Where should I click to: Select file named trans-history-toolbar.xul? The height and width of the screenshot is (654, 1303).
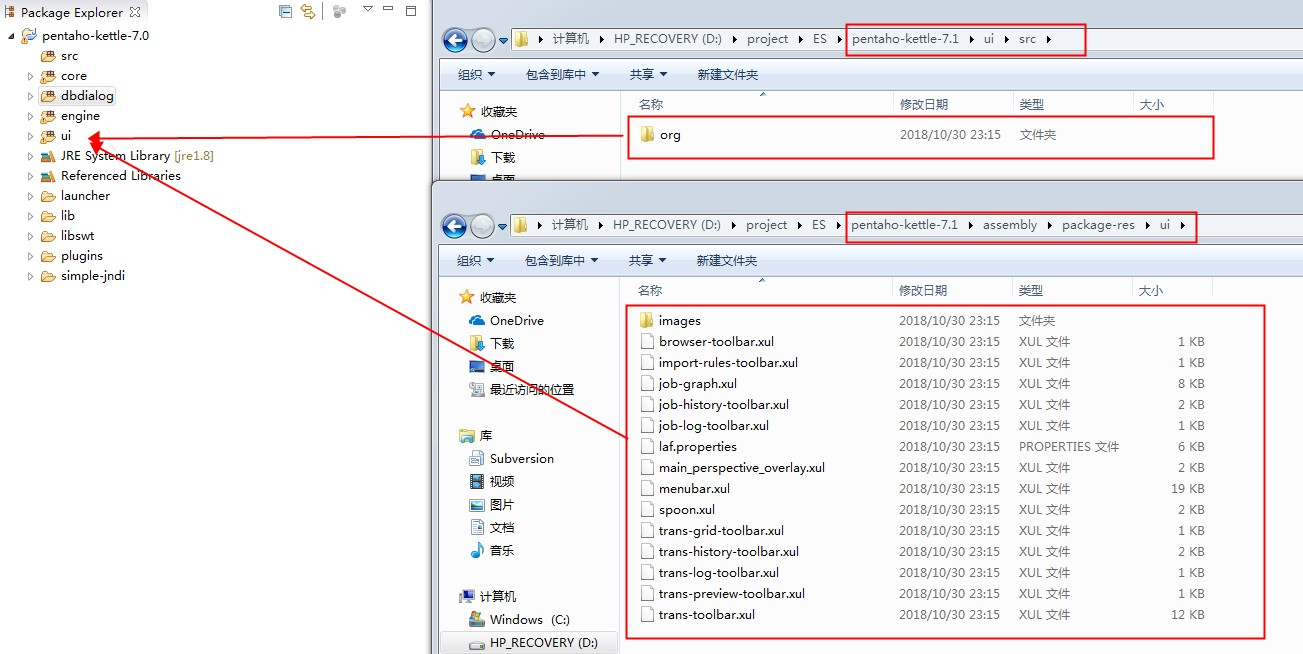(x=729, y=552)
